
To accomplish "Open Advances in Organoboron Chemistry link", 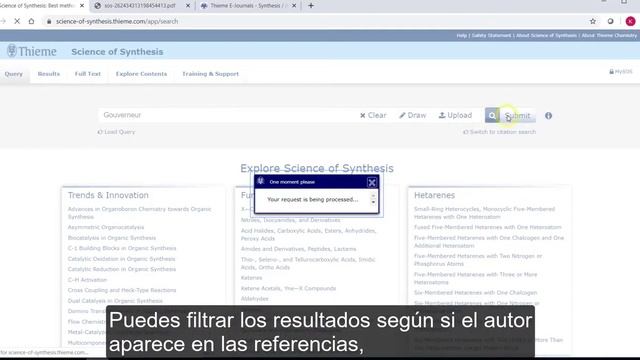I will coord(140,213).
